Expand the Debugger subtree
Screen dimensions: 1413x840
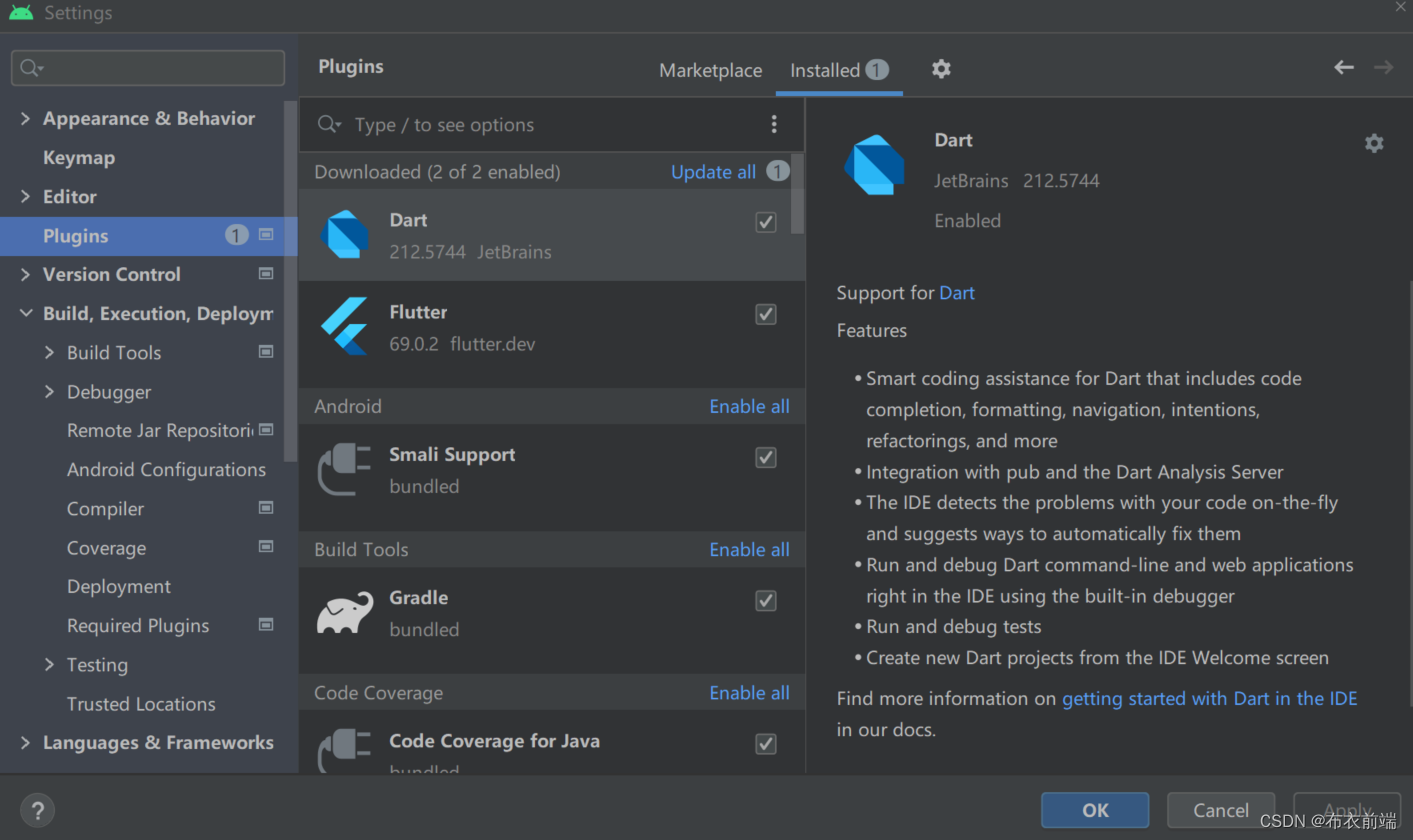pos(50,391)
